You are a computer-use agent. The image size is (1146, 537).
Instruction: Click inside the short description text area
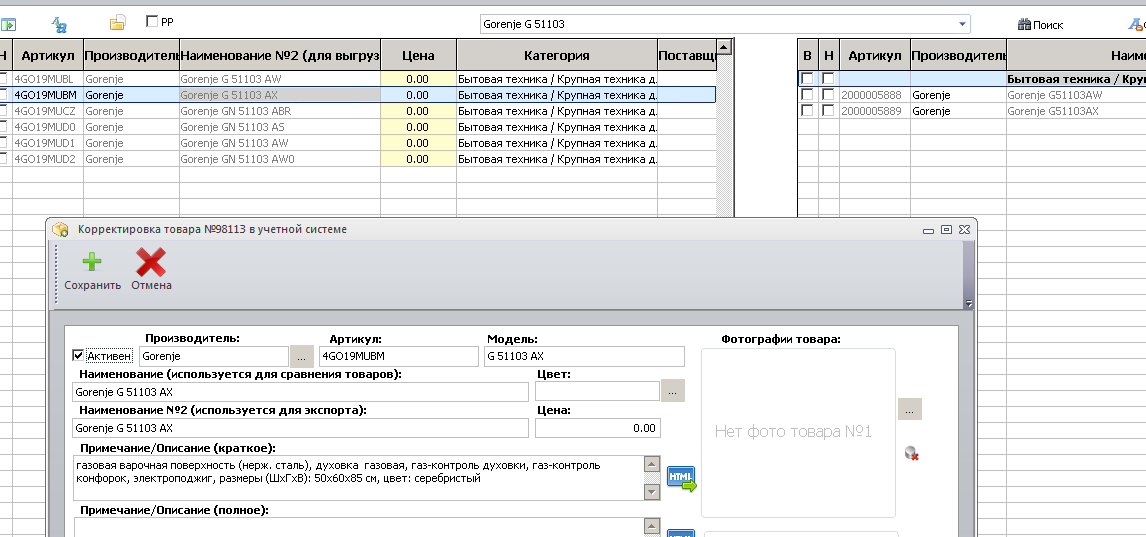coord(359,479)
